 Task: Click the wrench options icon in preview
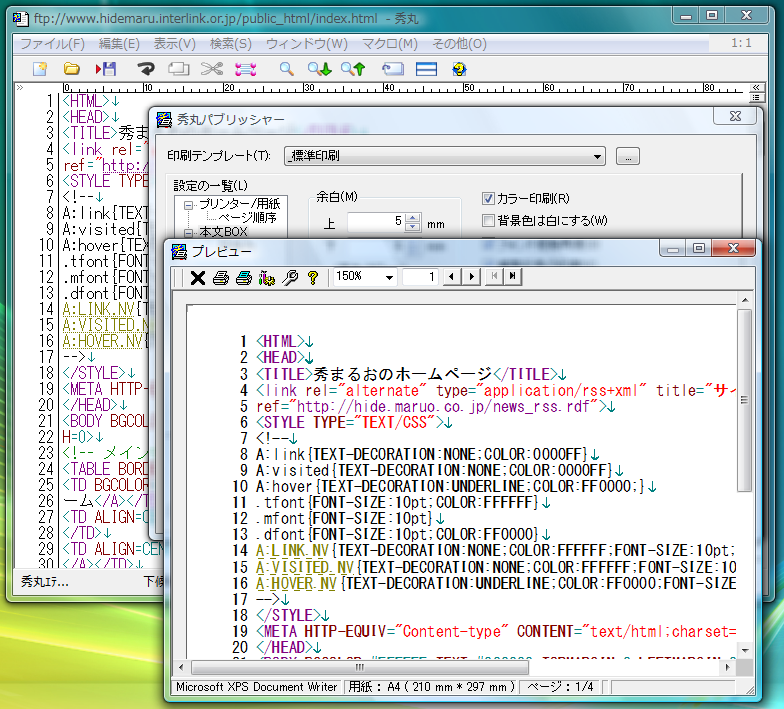[290, 278]
